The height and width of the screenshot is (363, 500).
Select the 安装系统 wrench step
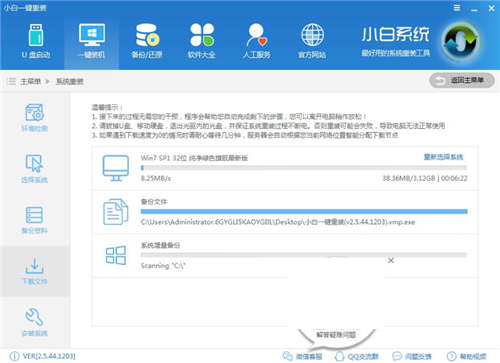(x=34, y=322)
